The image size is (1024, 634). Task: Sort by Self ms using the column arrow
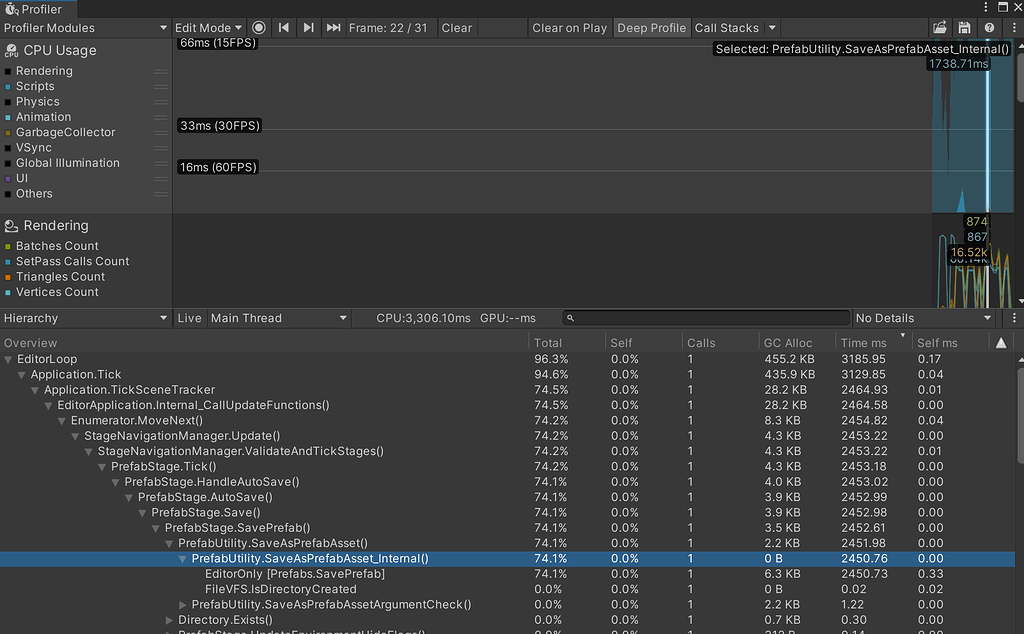[x=1002, y=341]
